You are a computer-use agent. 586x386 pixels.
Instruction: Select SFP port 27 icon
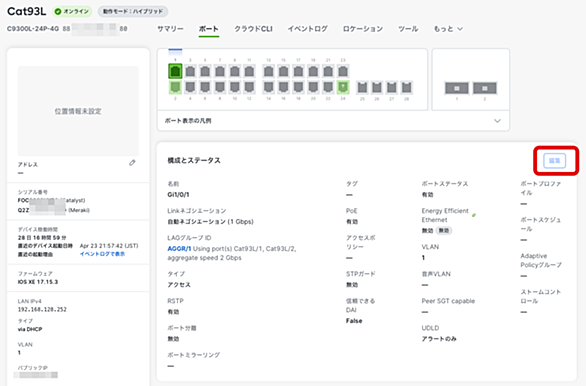pos(392,88)
